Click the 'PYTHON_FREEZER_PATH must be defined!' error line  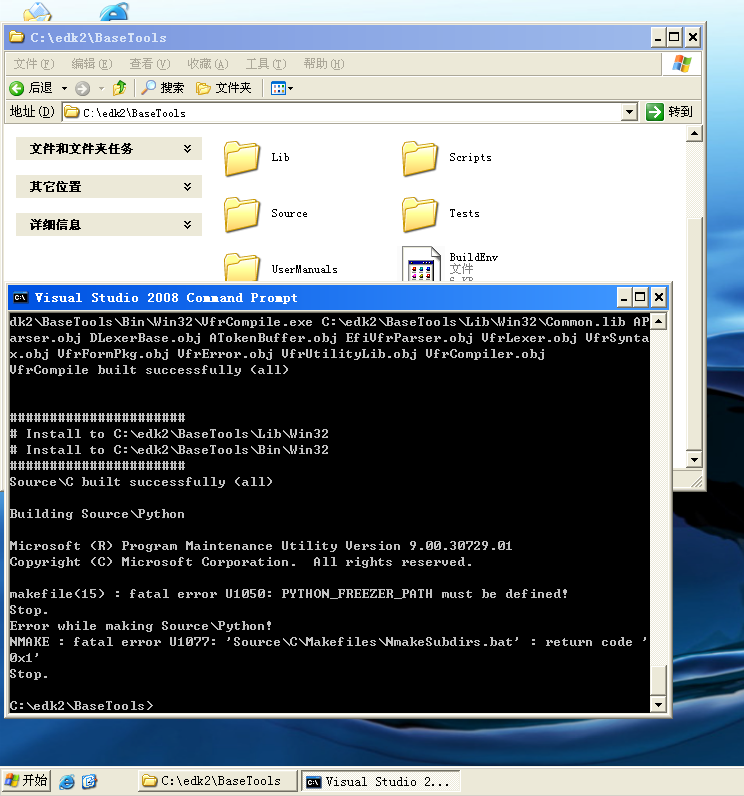click(x=288, y=594)
